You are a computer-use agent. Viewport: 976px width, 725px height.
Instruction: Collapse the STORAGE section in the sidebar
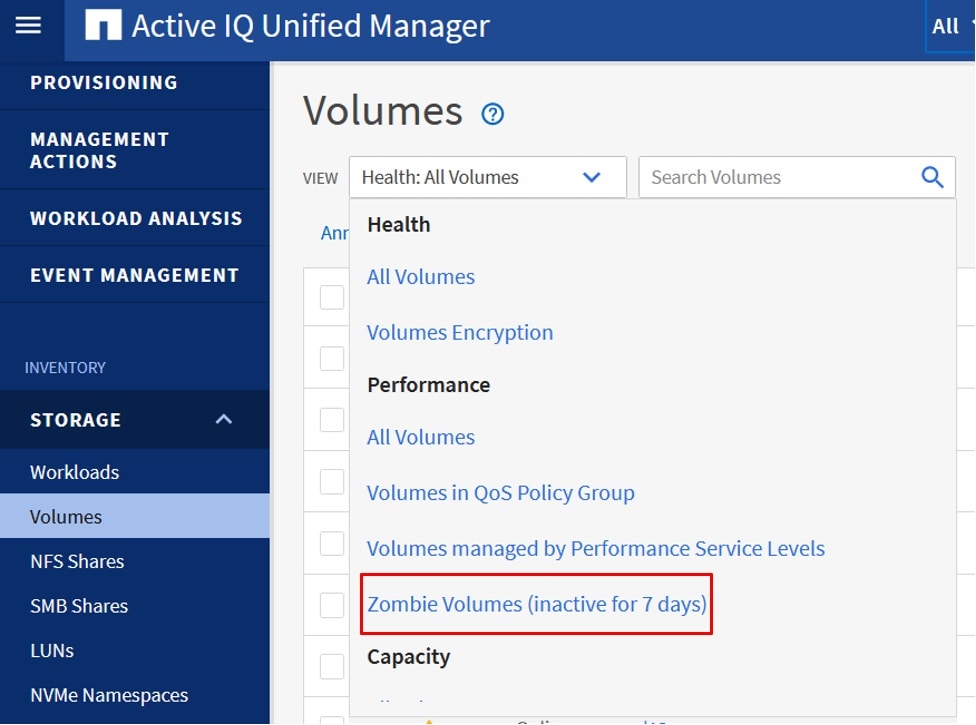click(x=224, y=419)
